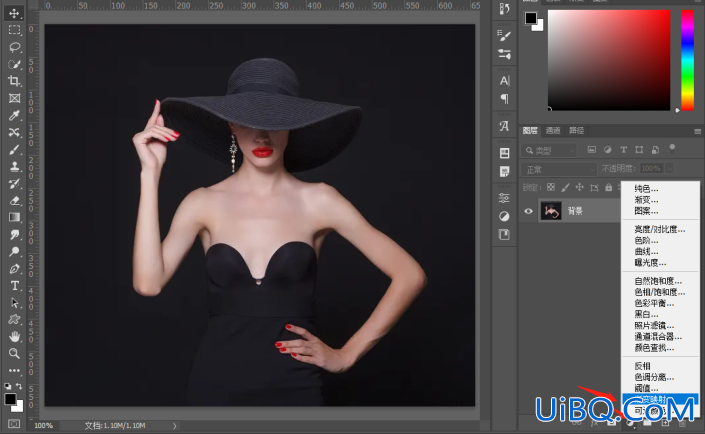The width and height of the screenshot is (705, 434).
Task: Select the Custom Shape tool
Action: pyautogui.click(x=14, y=319)
